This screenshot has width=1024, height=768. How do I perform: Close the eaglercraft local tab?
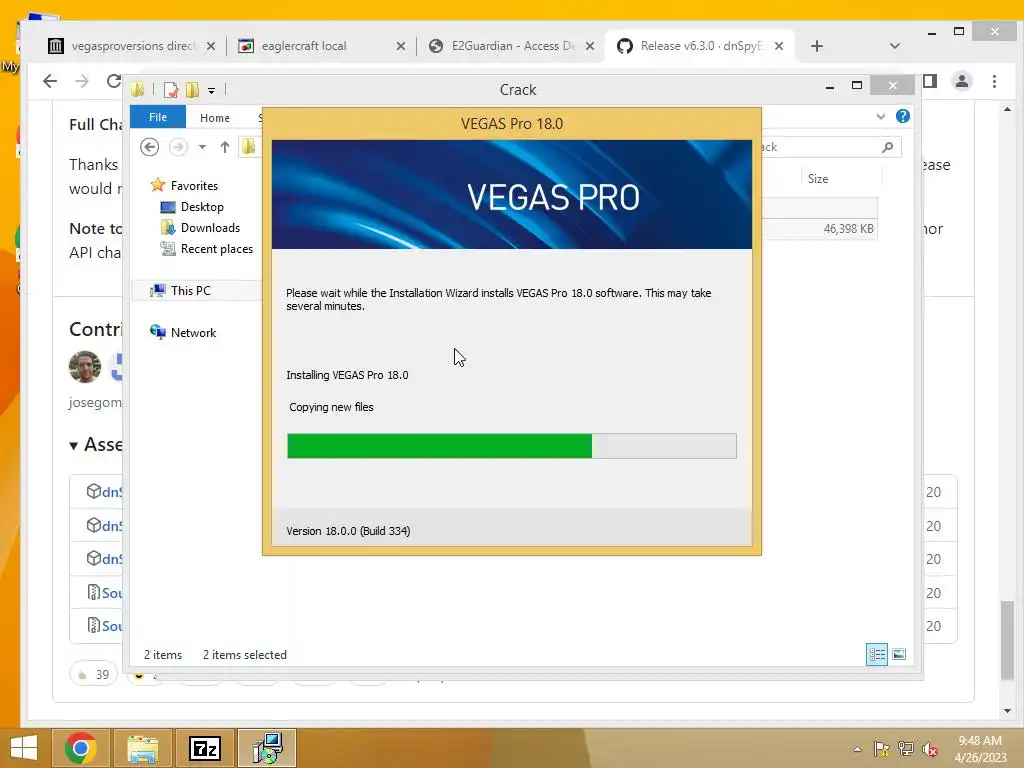[x=400, y=46]
